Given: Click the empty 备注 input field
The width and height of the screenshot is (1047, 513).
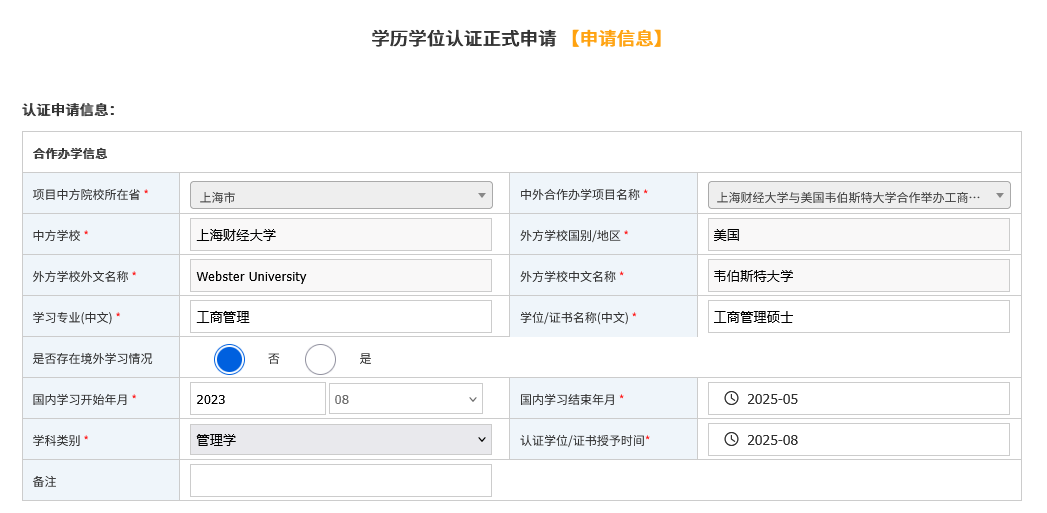Looking at the screenshot, I should pos(341,481).
